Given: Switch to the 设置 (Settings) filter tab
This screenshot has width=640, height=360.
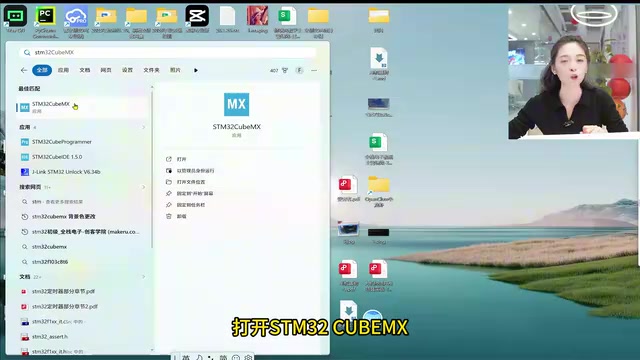Looking at the screenshot, I should coord(127,70).
